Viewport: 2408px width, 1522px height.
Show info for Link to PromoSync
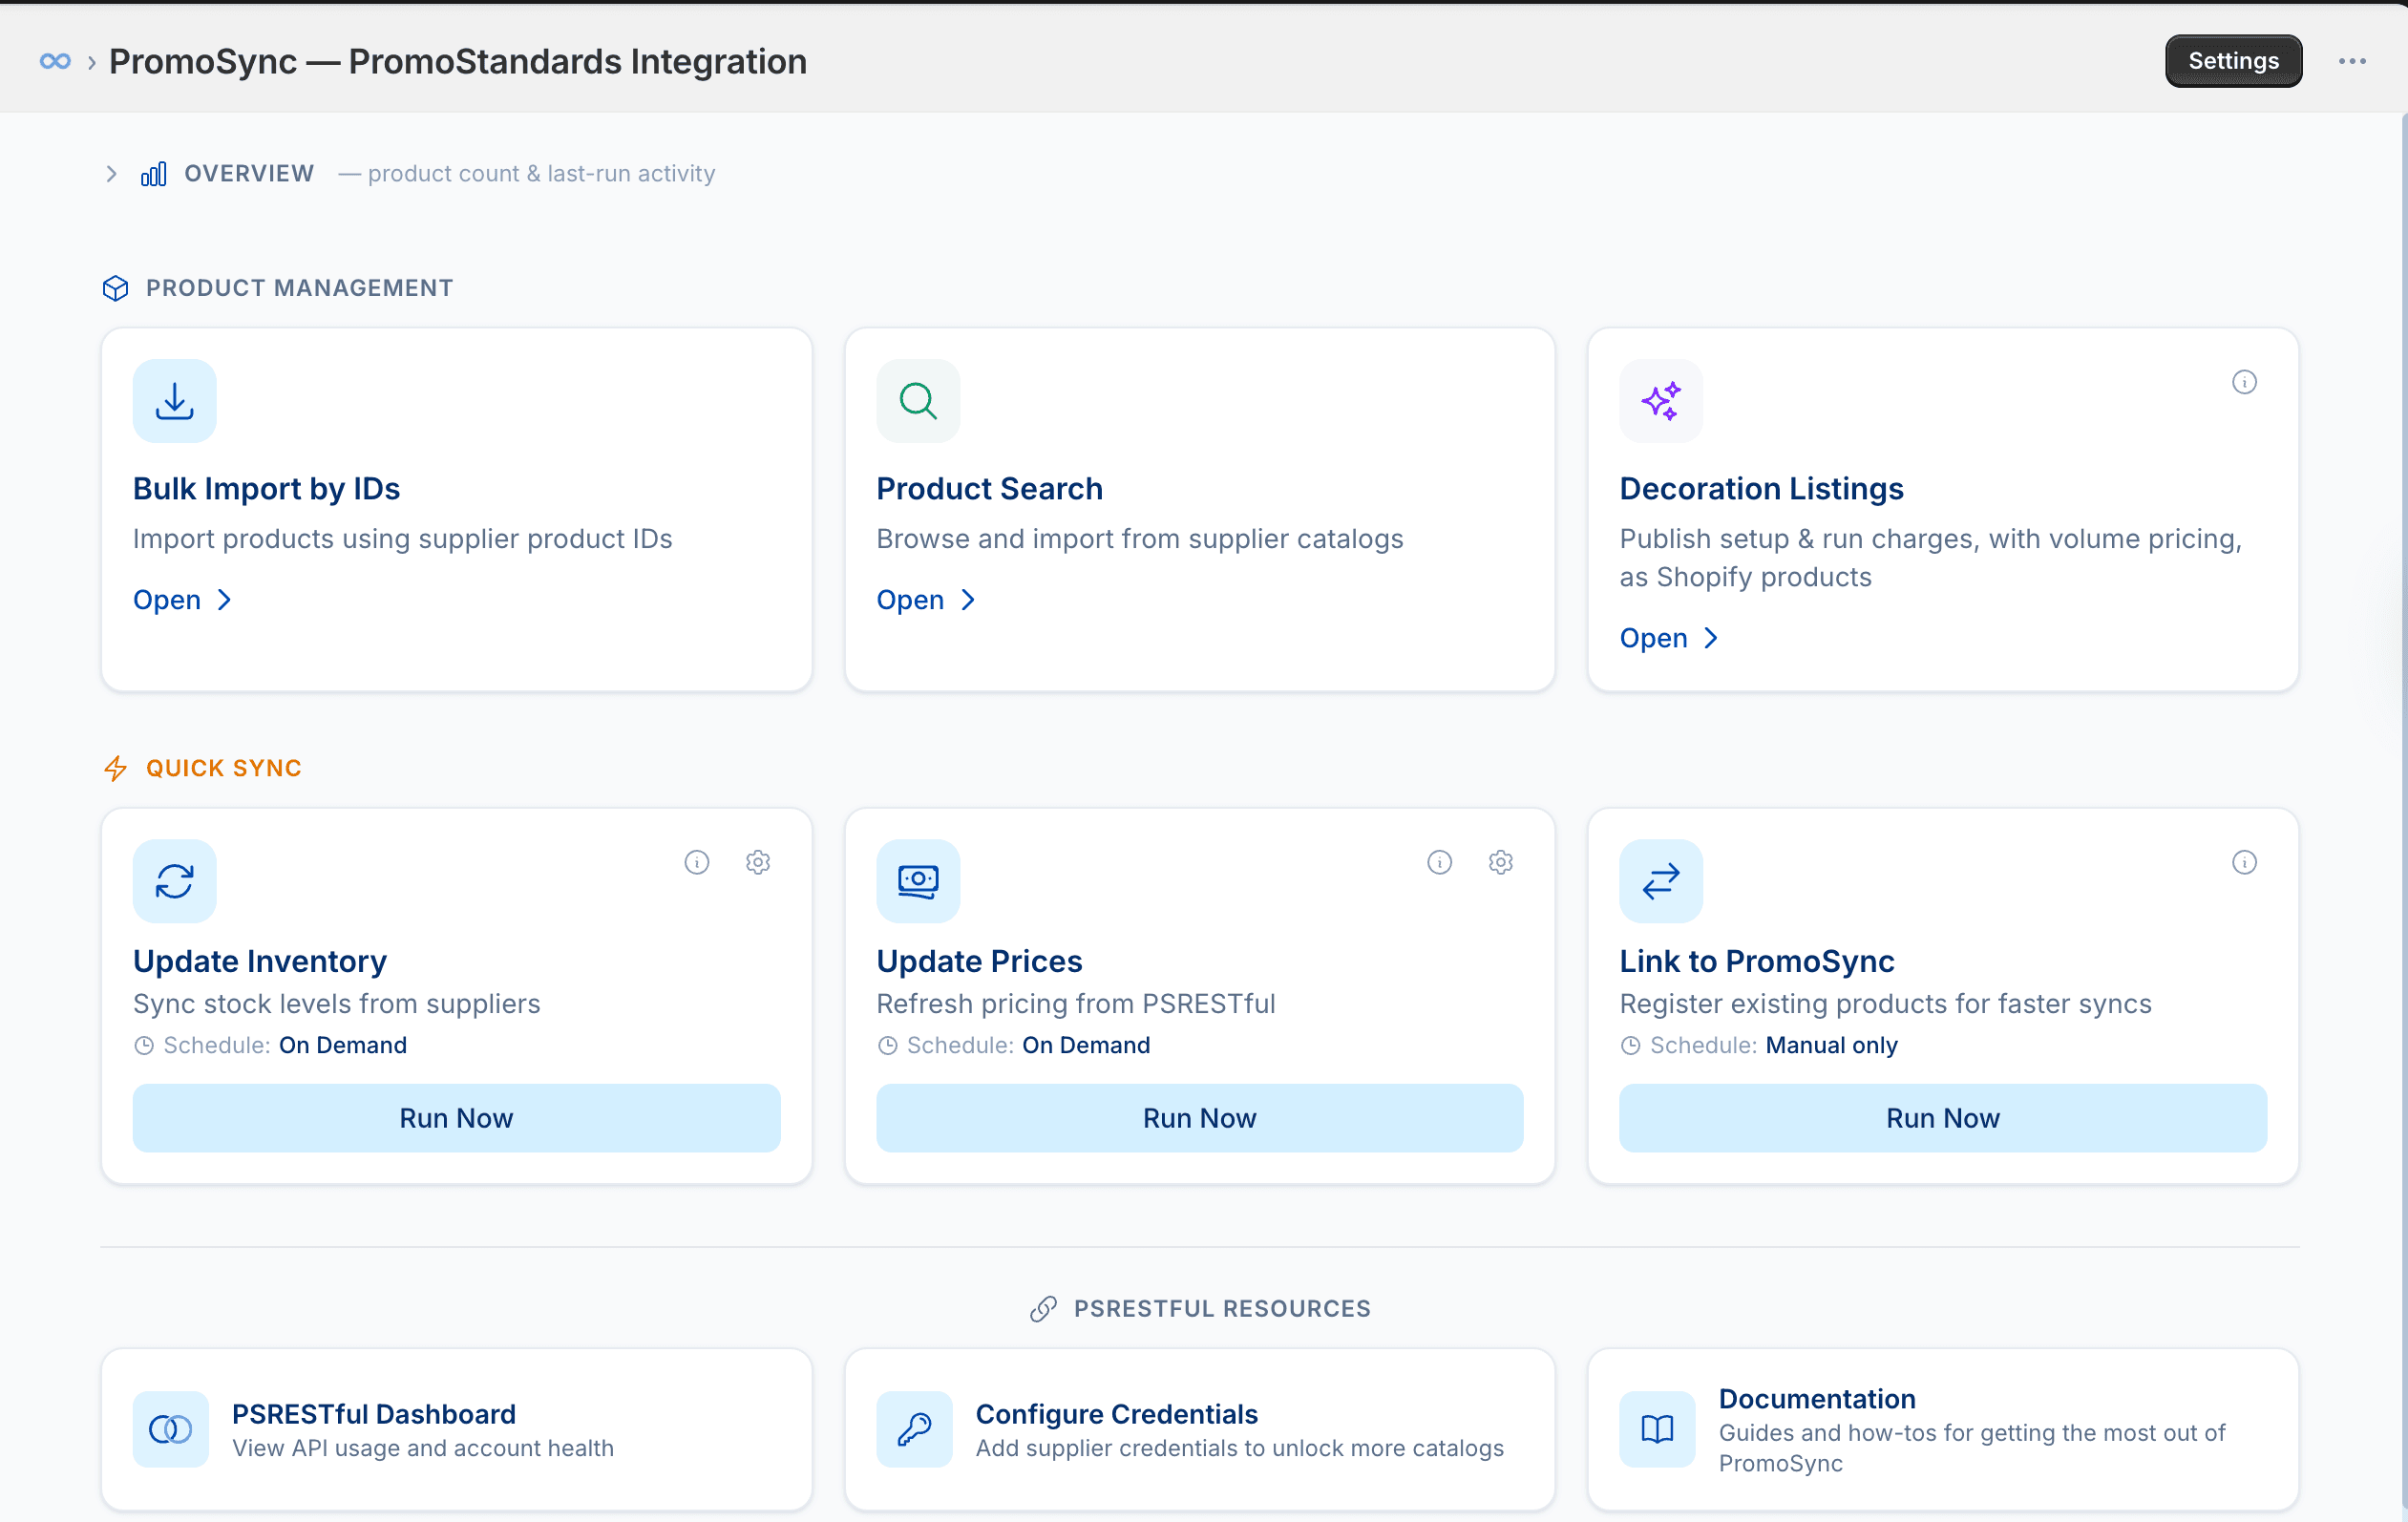(2244, 862)
